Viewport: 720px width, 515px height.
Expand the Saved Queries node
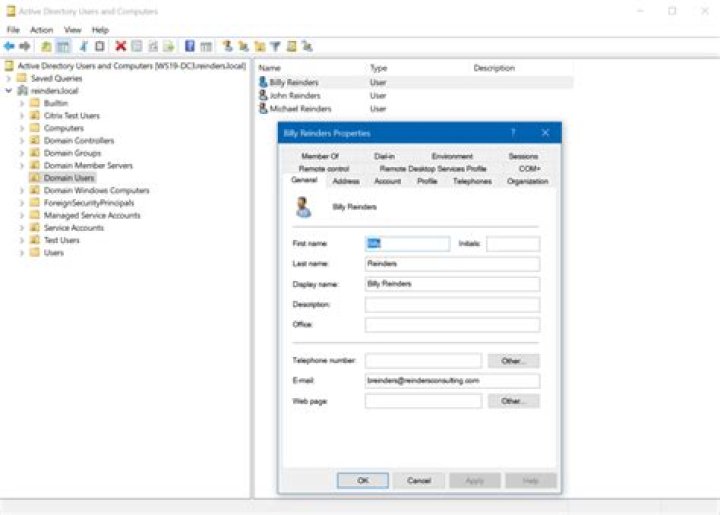point(8,78)
